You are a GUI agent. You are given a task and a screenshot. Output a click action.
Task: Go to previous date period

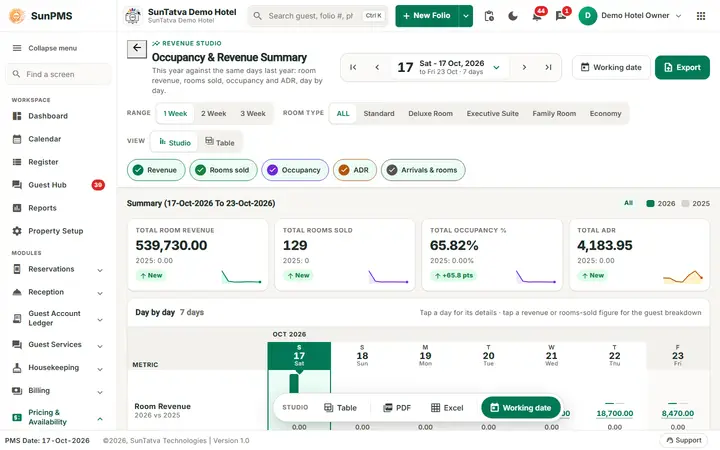[x=377, y=68]
